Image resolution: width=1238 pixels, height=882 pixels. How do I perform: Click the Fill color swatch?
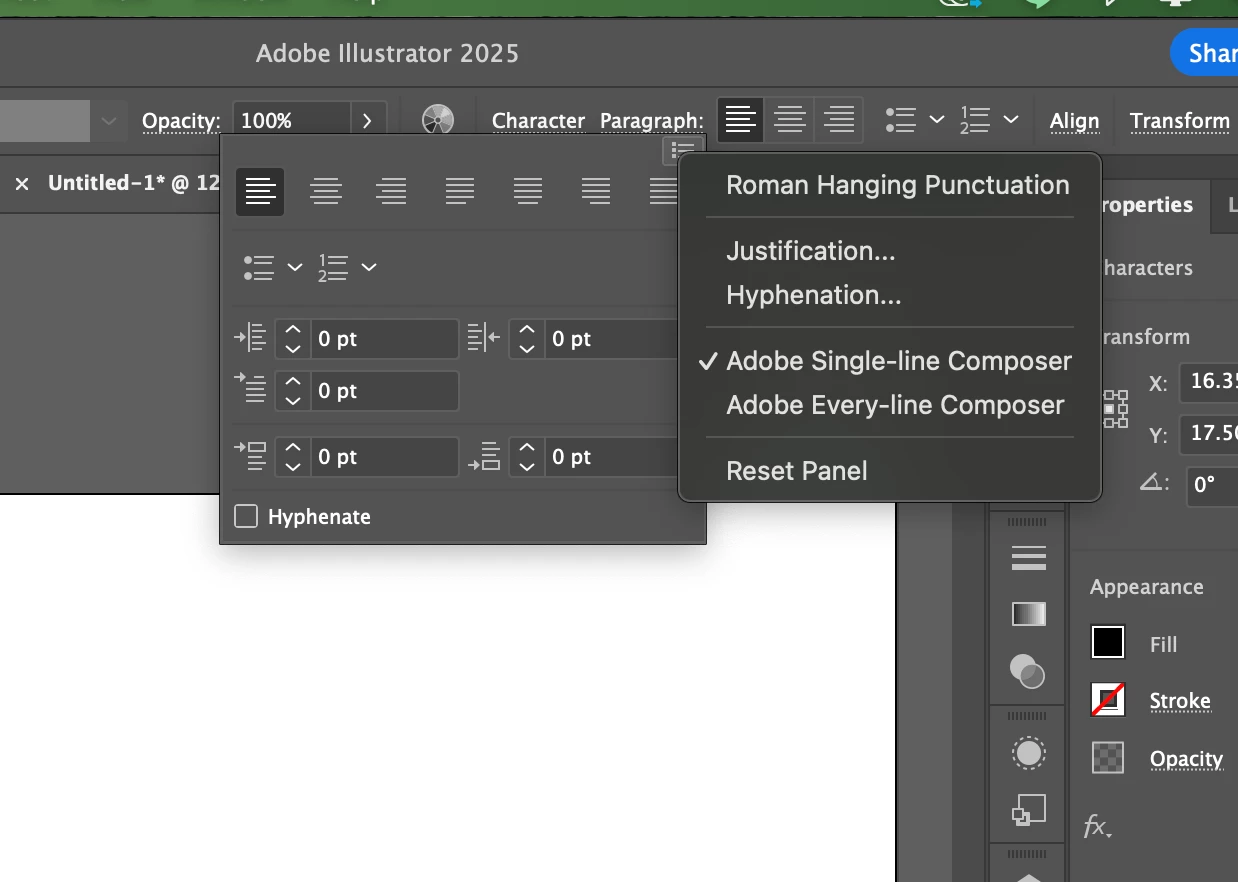pos(1108,642)
